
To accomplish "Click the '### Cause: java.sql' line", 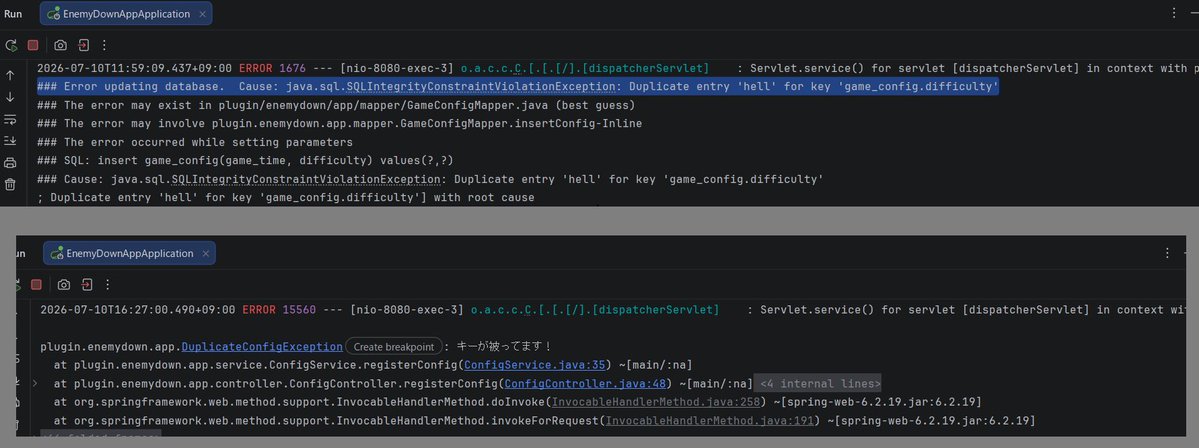I will pyautogui.click(x=430, y=180).
